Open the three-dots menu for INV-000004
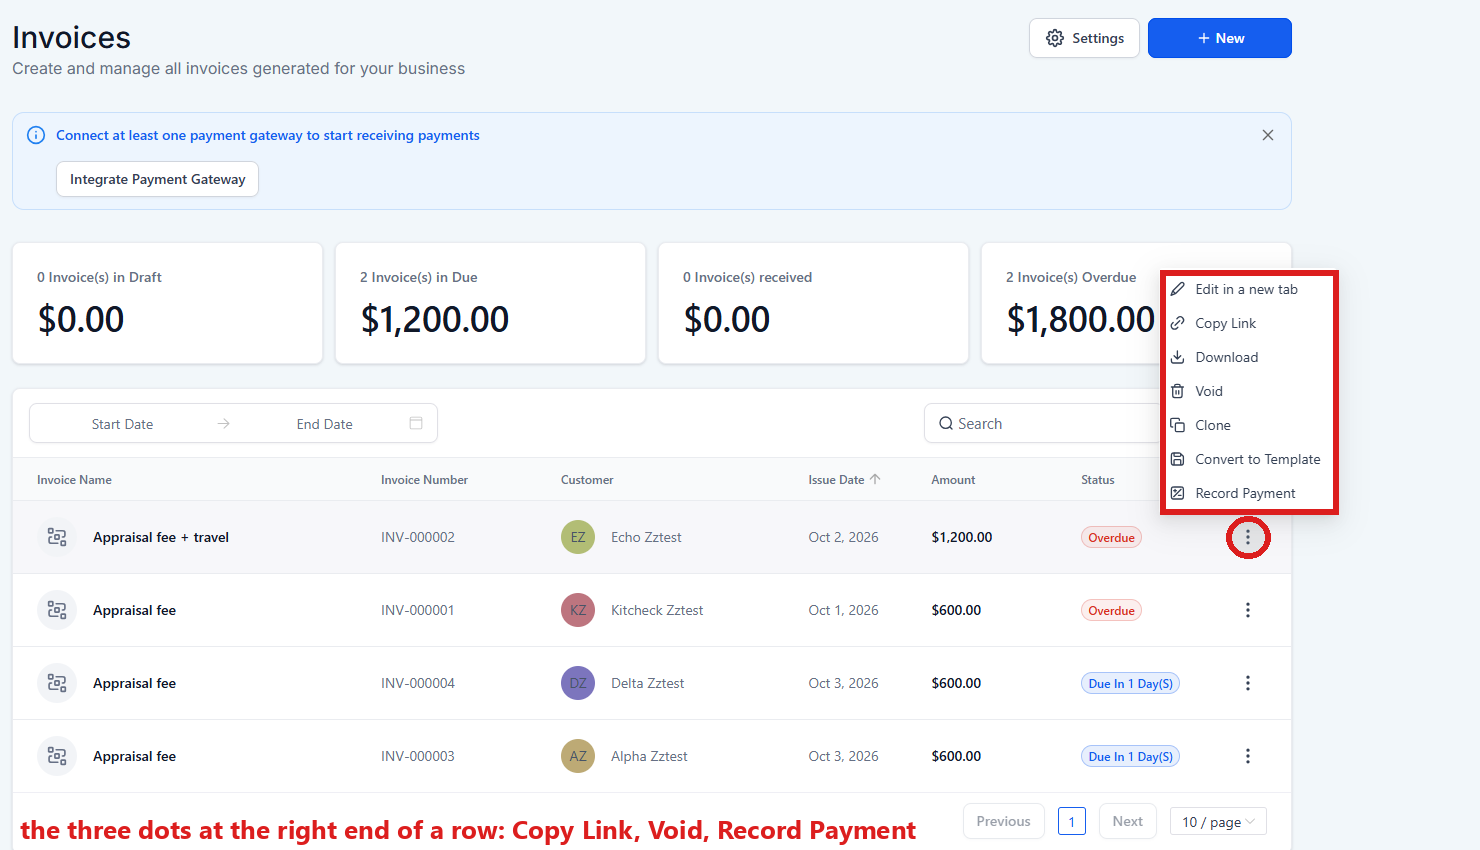This screenshot has width=1480, height=850. coord(1247,683)
